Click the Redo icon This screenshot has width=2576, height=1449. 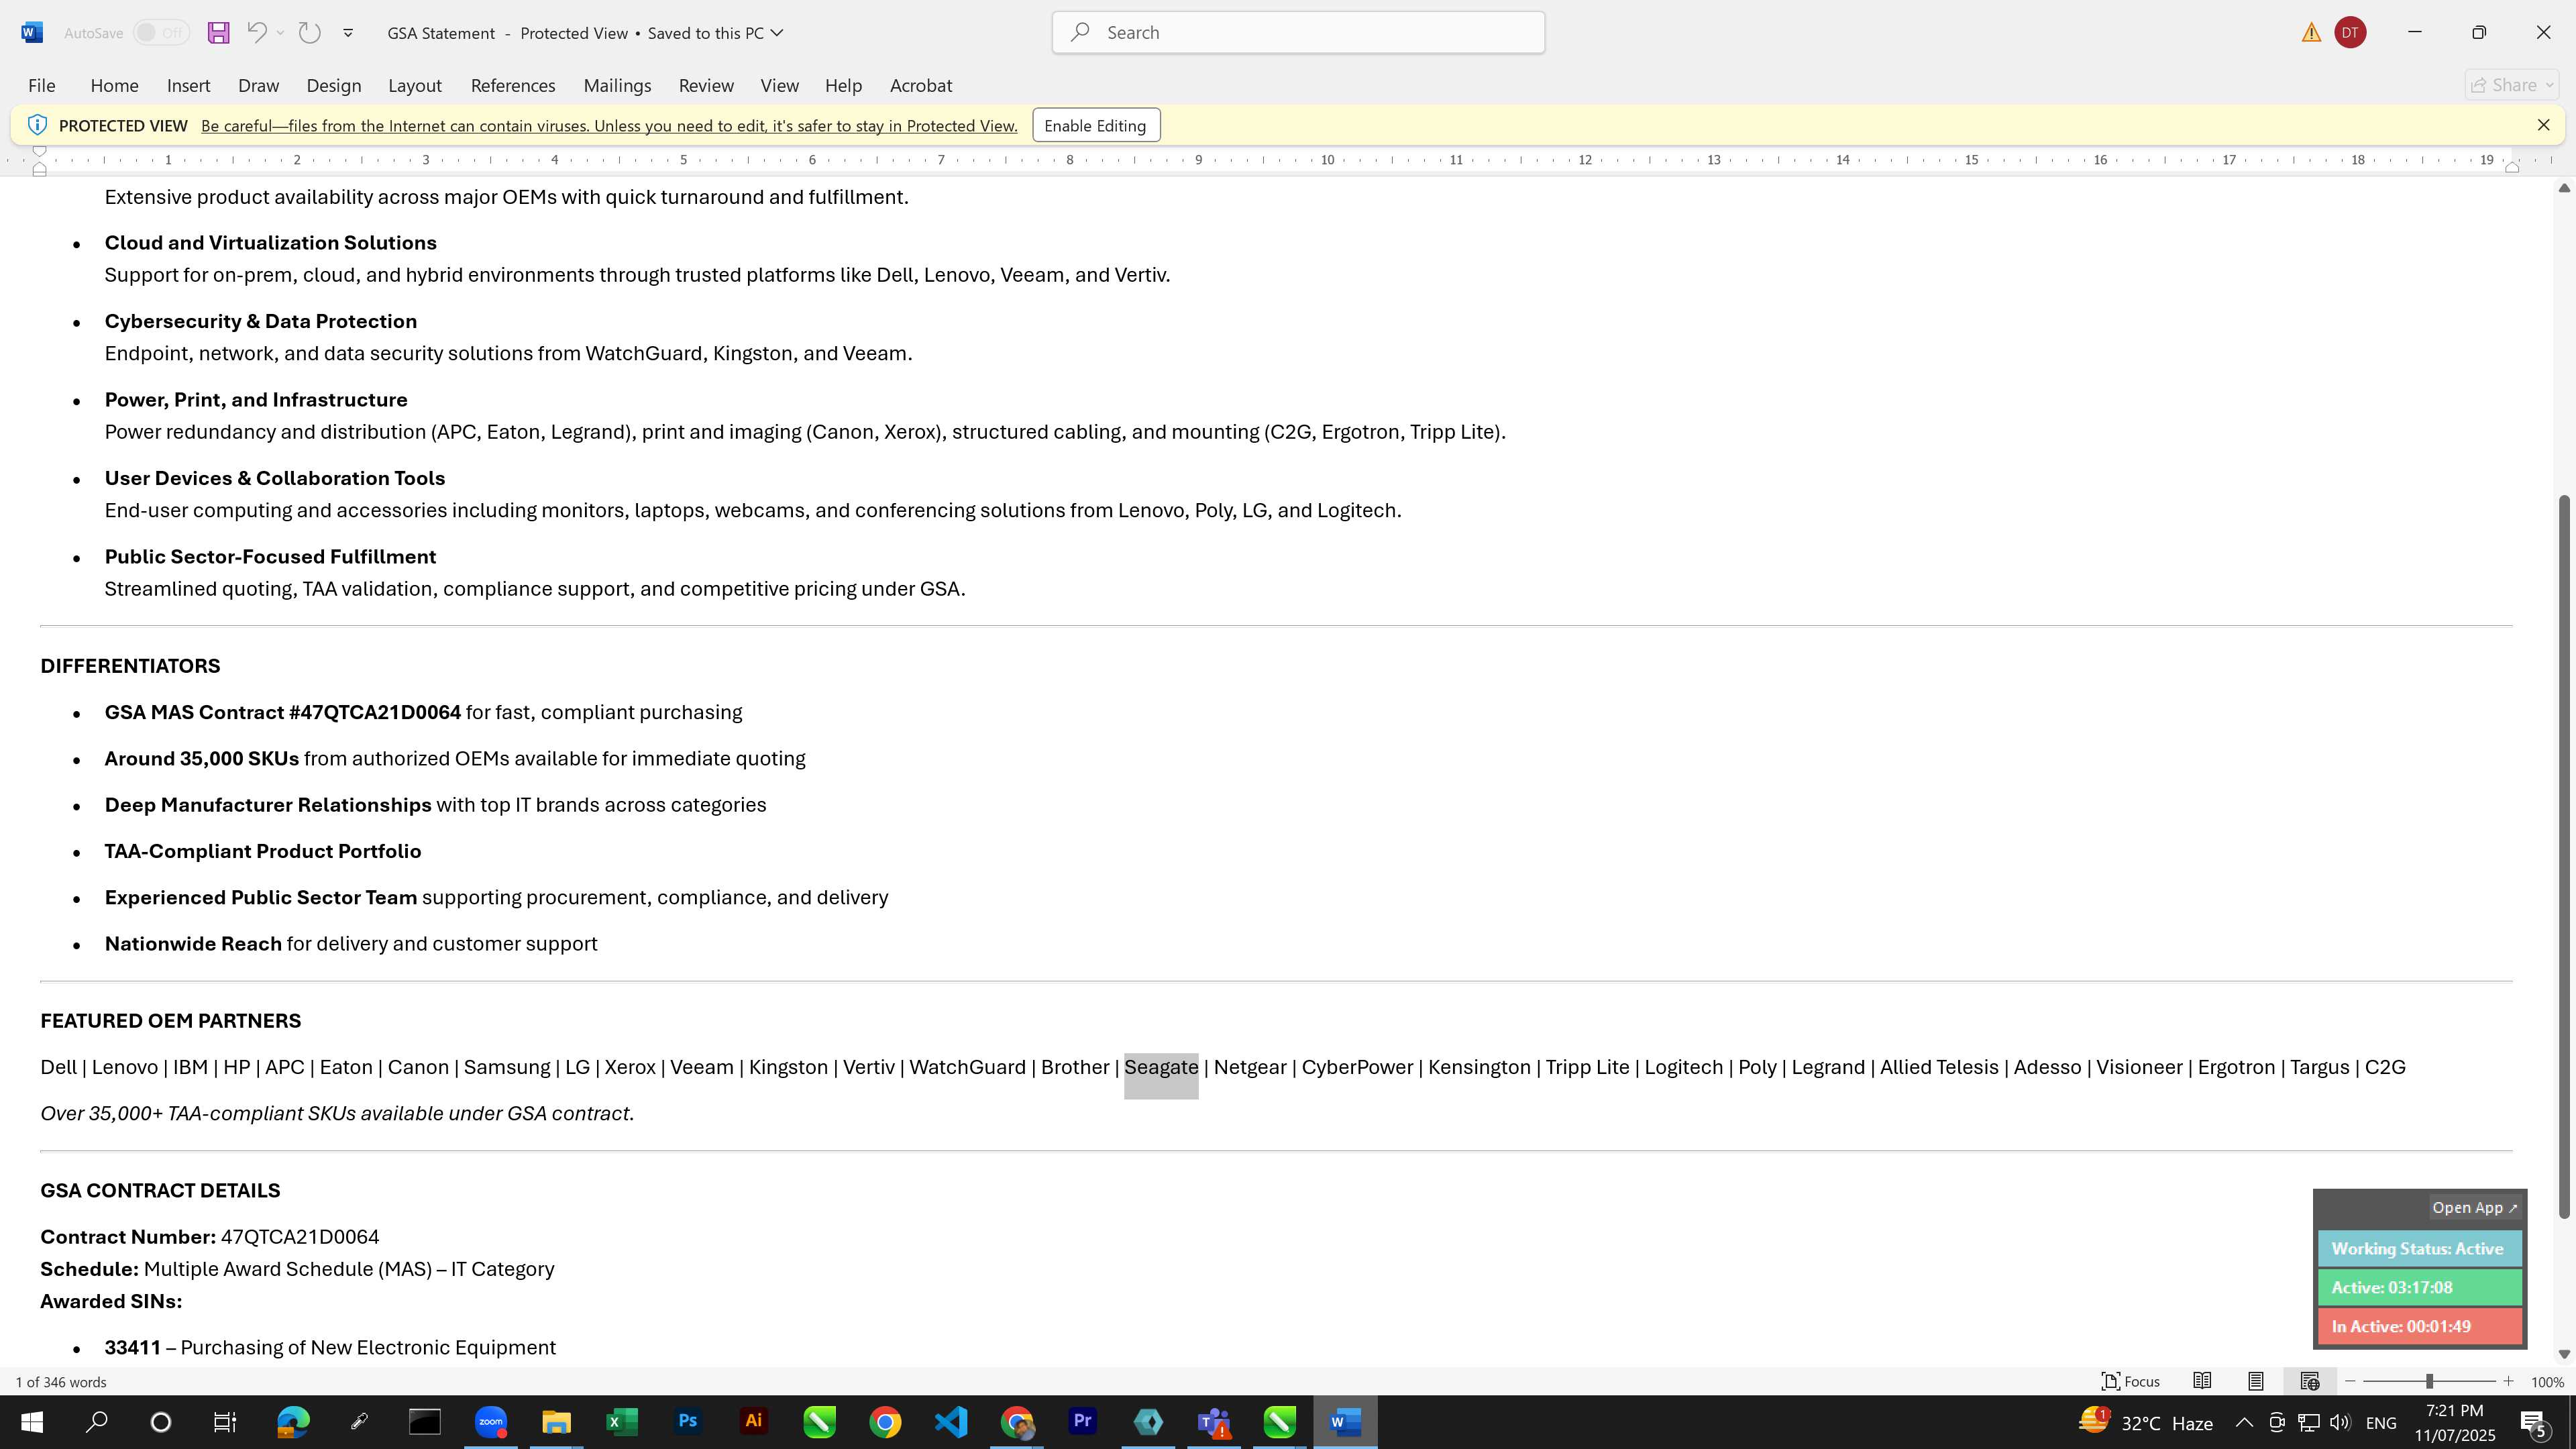[310, 32]
